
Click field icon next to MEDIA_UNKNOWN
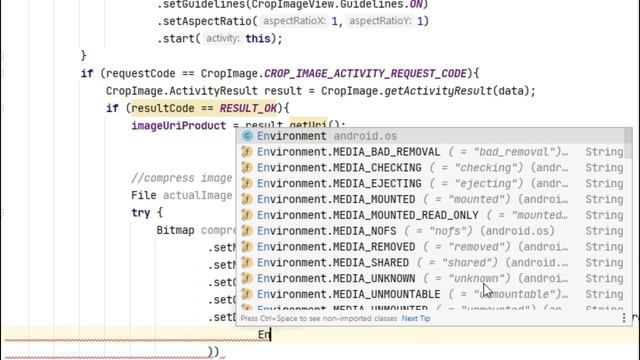(x=247, y=278)
